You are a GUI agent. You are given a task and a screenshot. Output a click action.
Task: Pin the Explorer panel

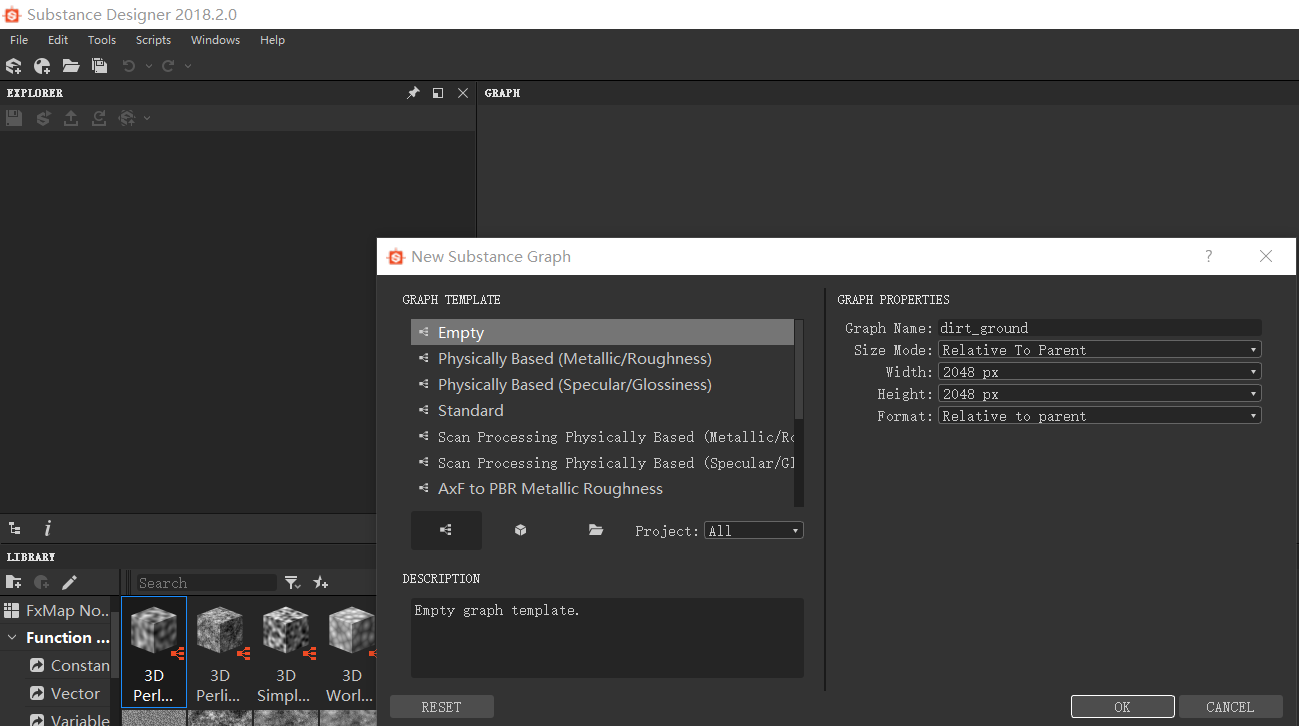click(x=413, y=93)
